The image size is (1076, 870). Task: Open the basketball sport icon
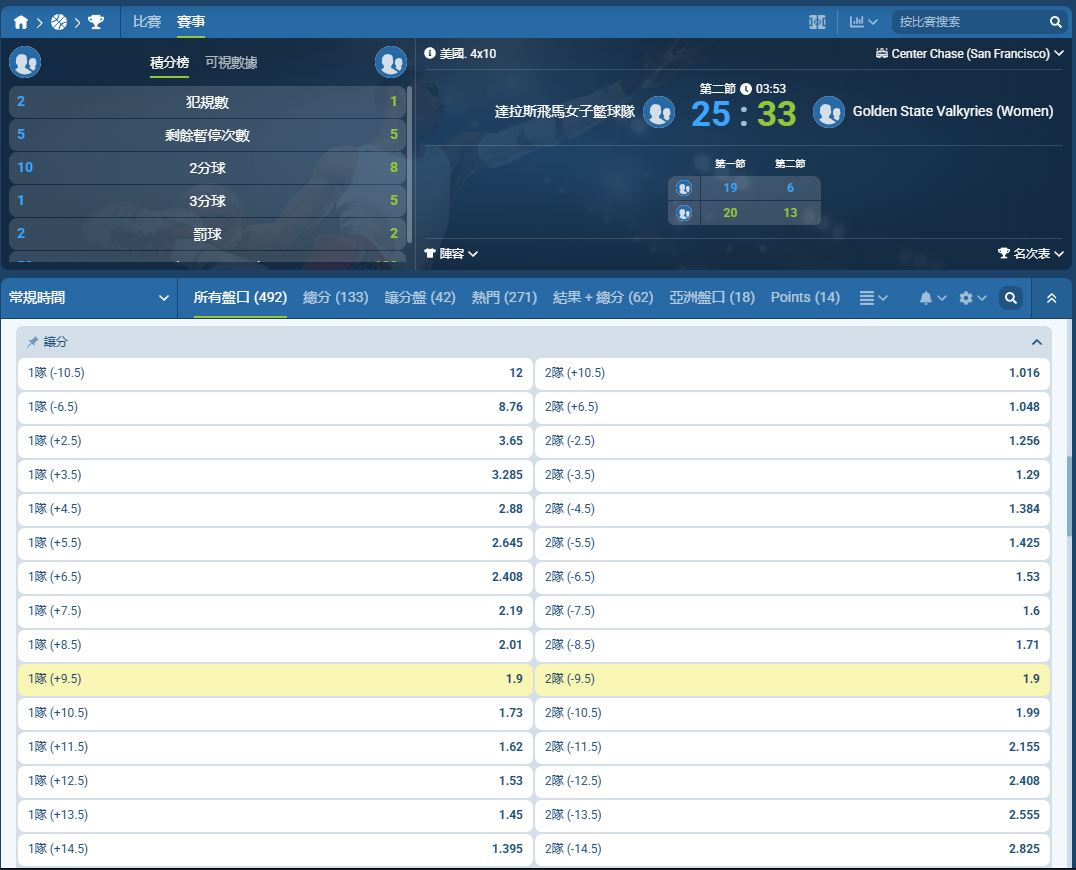point(59,22)
